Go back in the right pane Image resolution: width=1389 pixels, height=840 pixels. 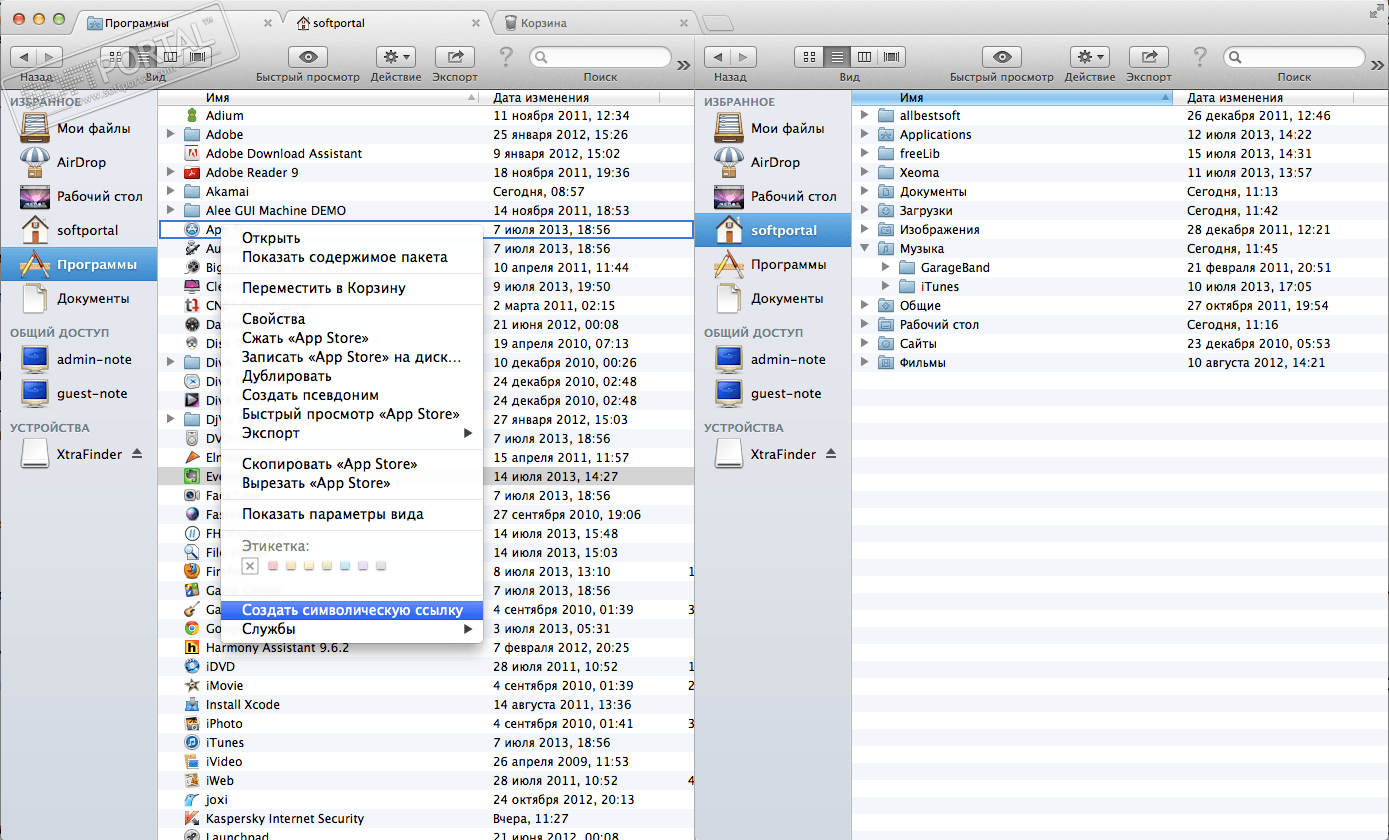tap(719, 57)
